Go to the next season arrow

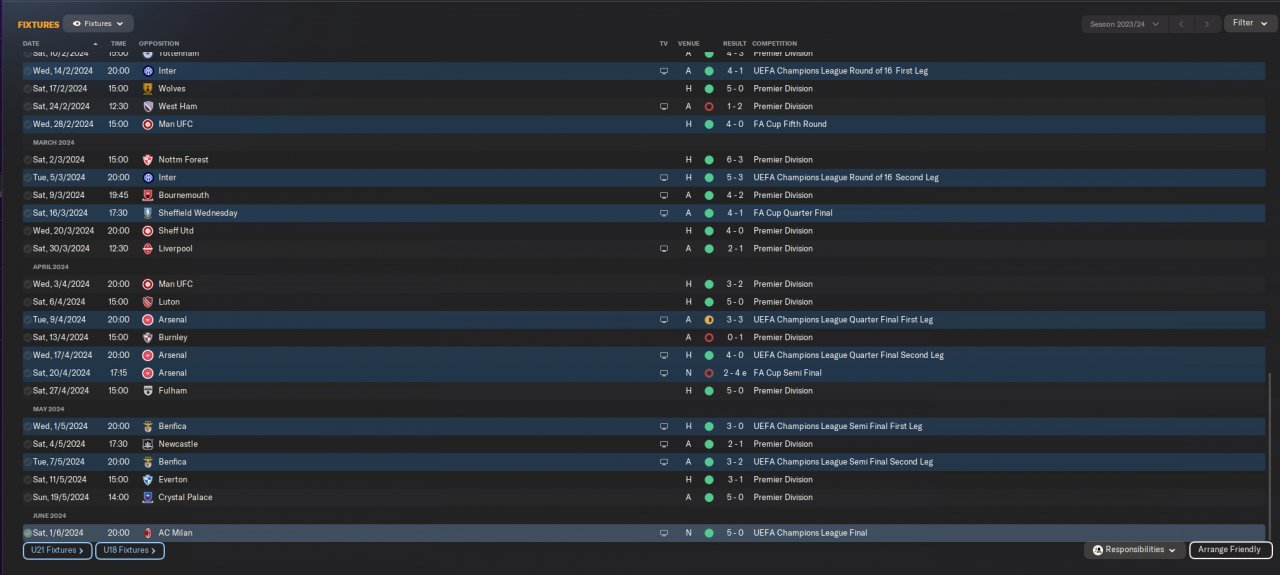coord(1207,24)
